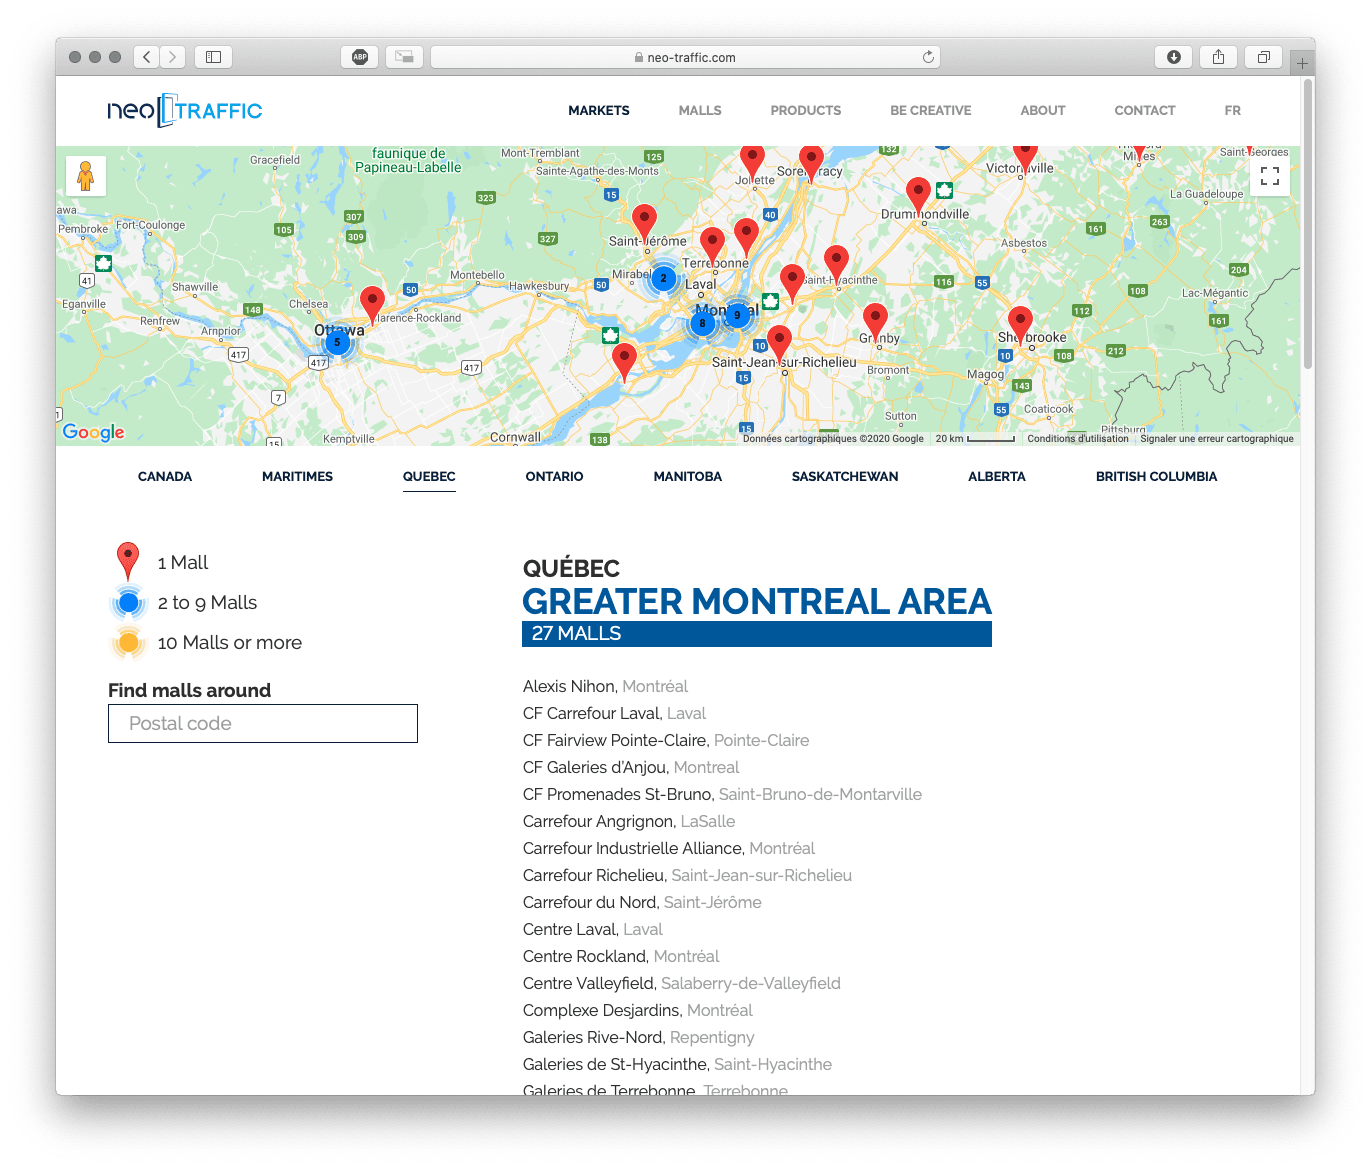Click the blue cluster marker labeled 9

[737, 315]
